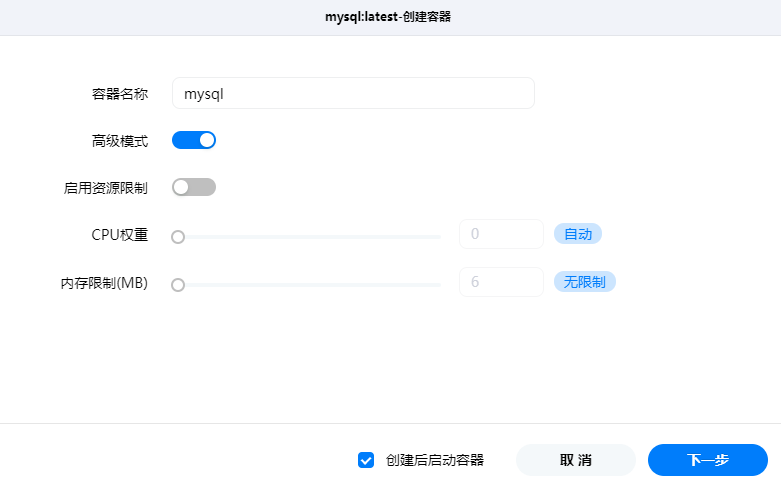Click the CPU权重 slider handle
Screen dimensions: 781x492
(x=178, y=237)
